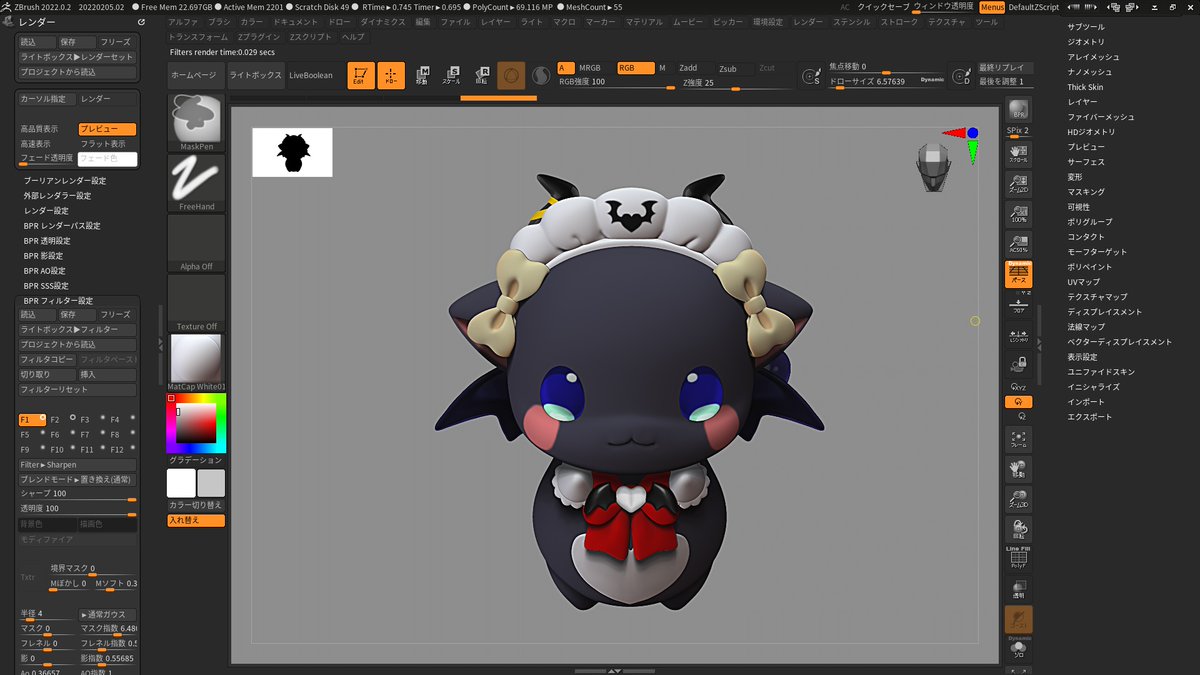
Task: Toggle the transparency (透明) icon
Action: tap(1018, 589)
